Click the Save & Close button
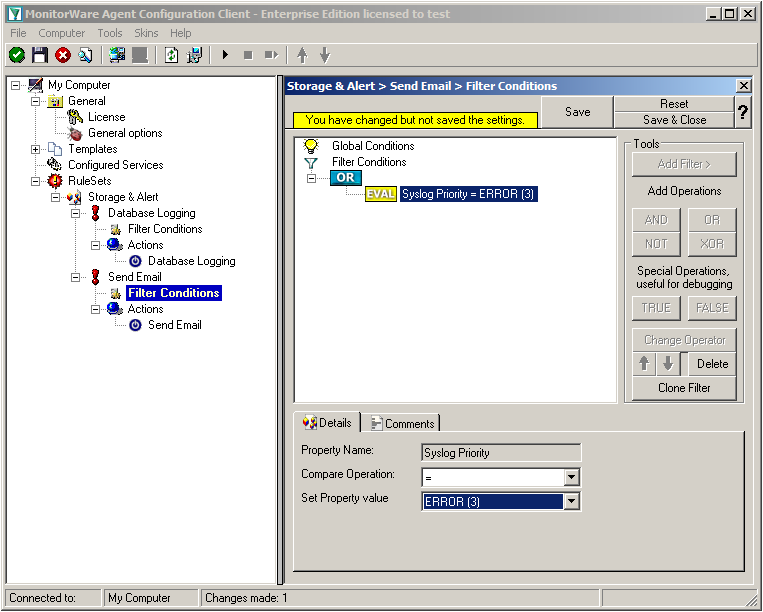This screenshot has width=763, height=612. [x=674, y=120]
